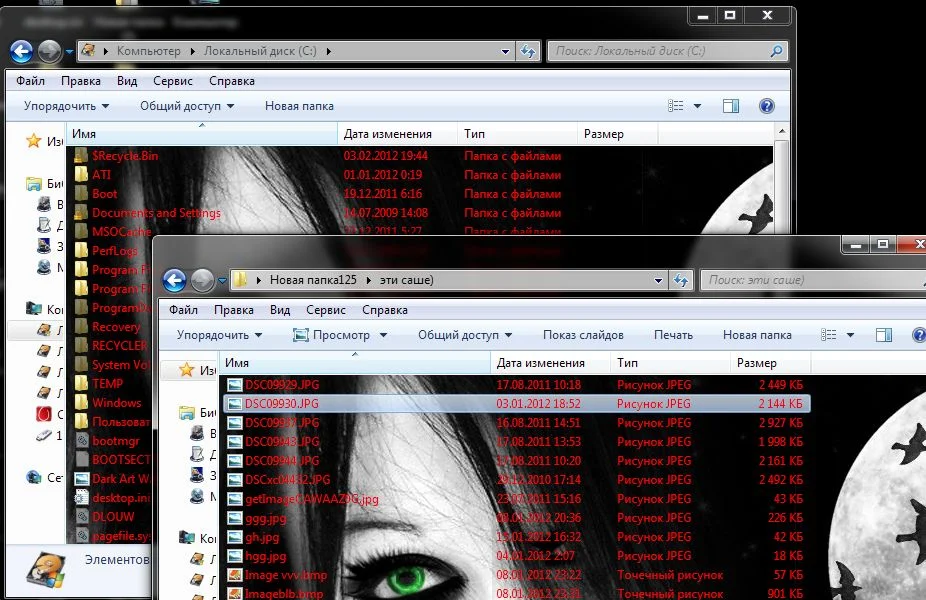This screenshot has width=926, height=600.
Task: Select DSC09929.JPG image icon
Action: pos(235,385)
